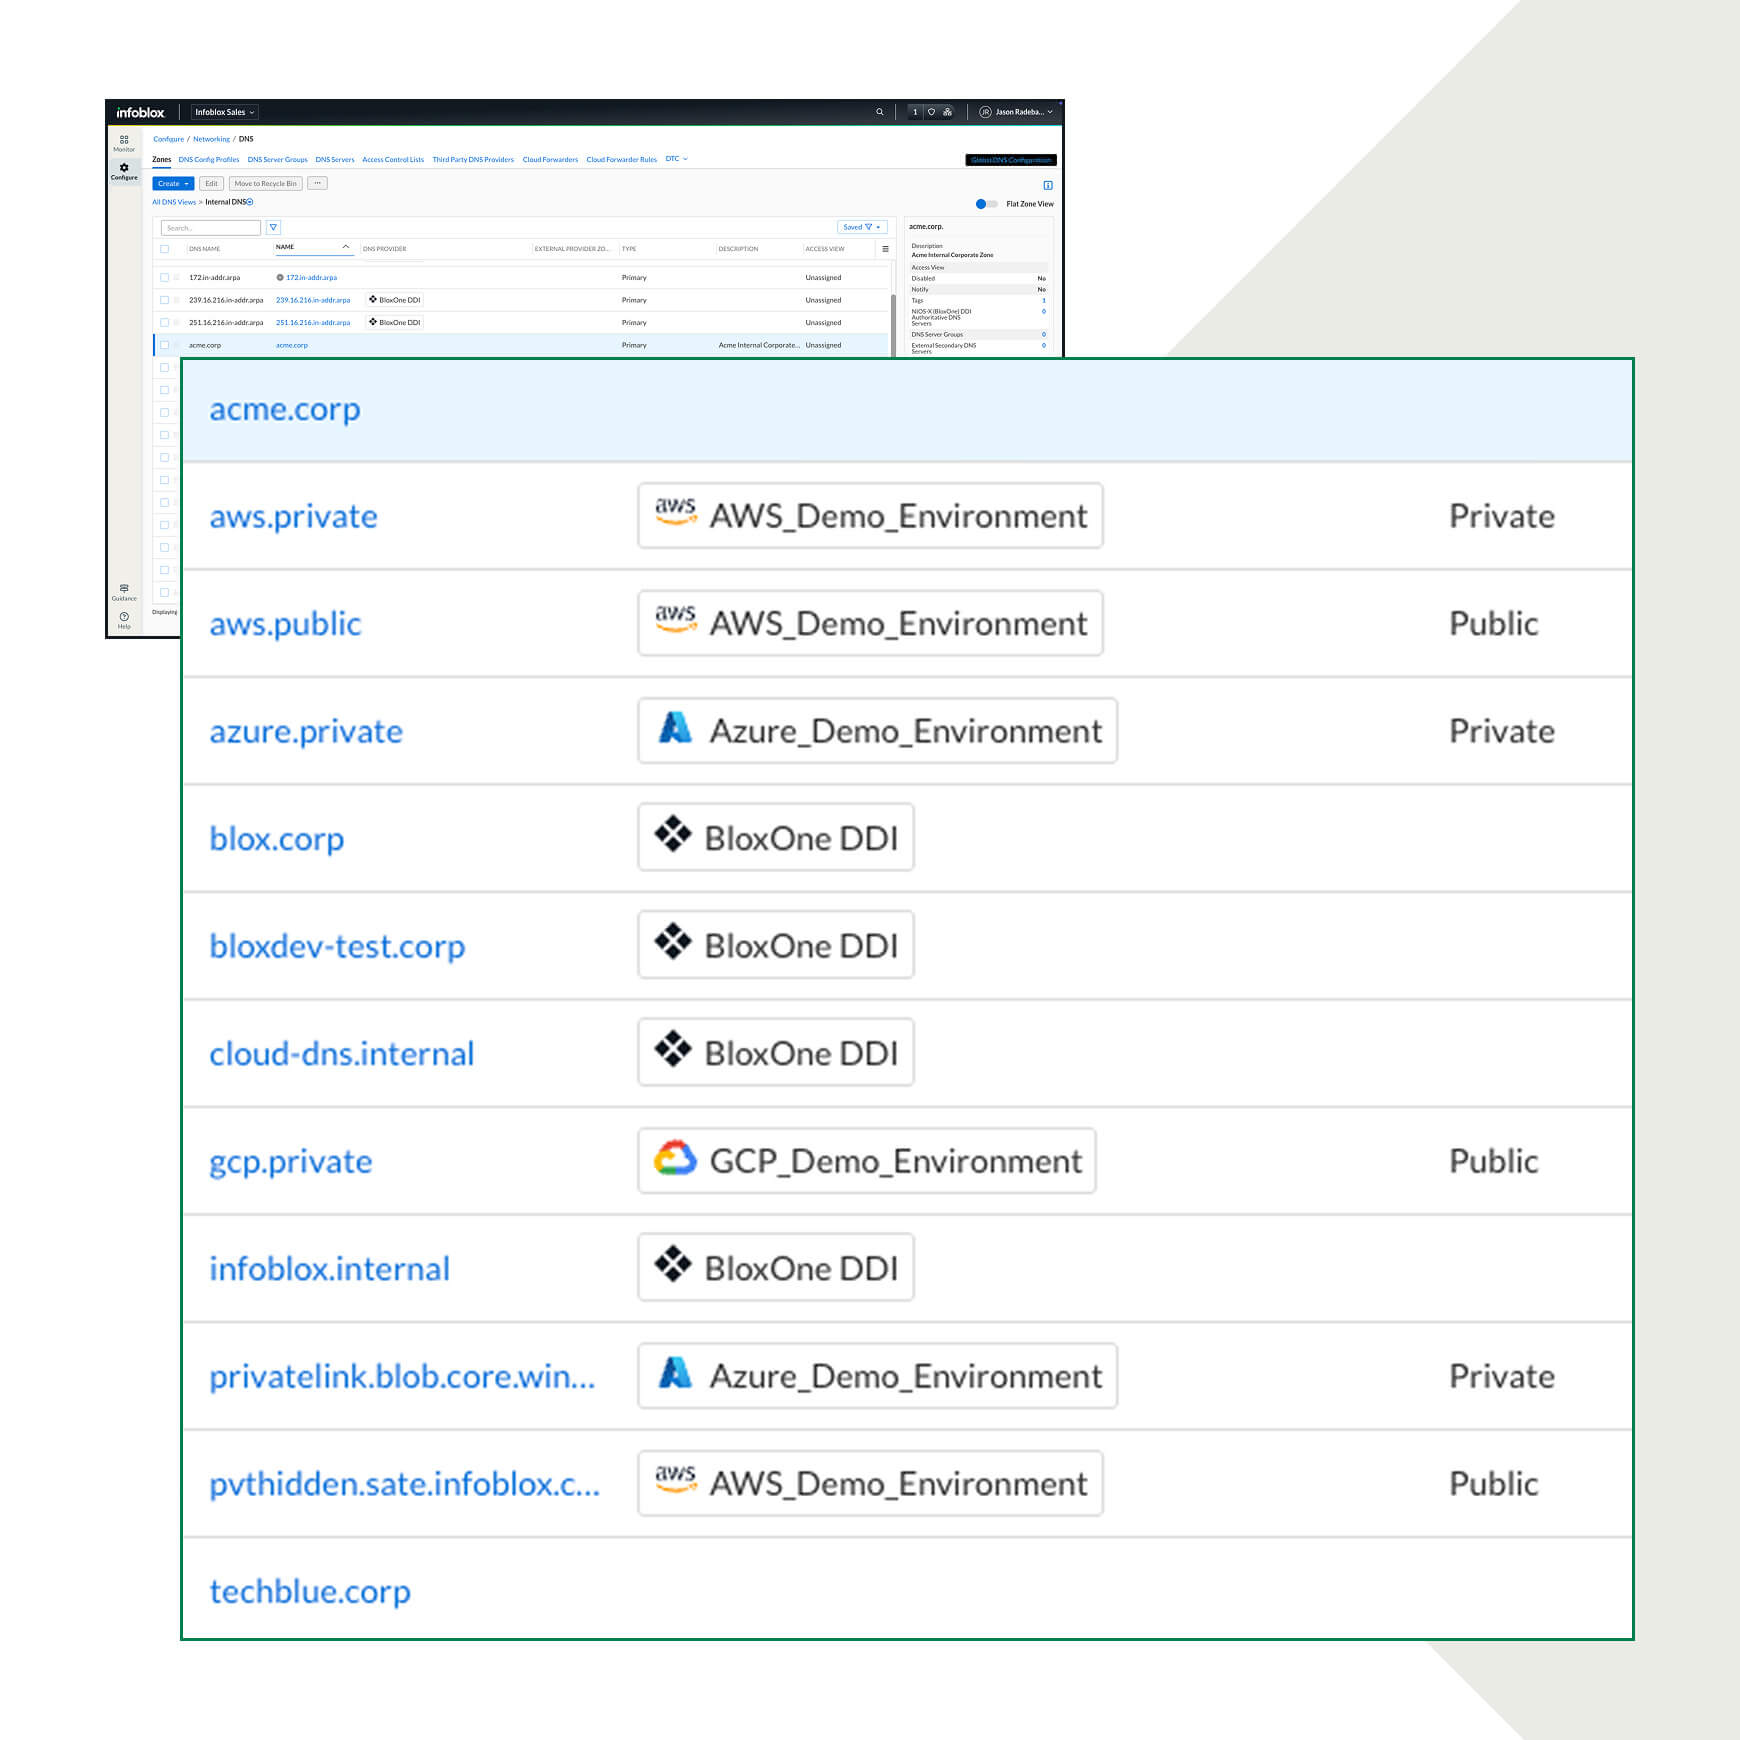Check the 251.16.216.in-addr.arpa row checkbox
The height and width of the screenshot is (1740, 1740).
(x=165, y=322)
